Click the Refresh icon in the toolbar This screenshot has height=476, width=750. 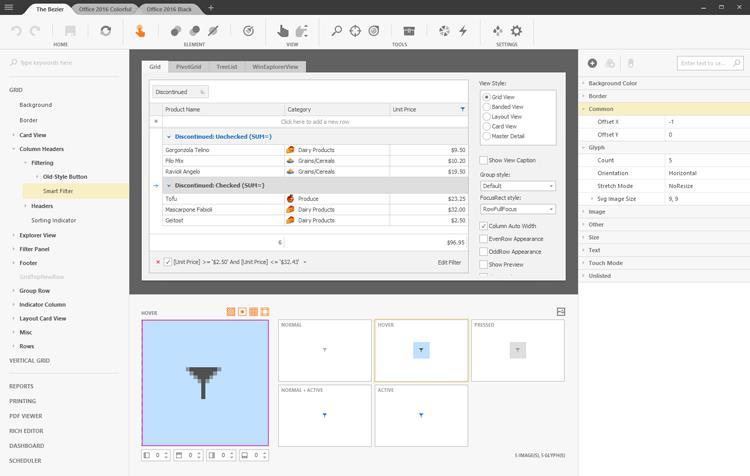pos(106,31)
